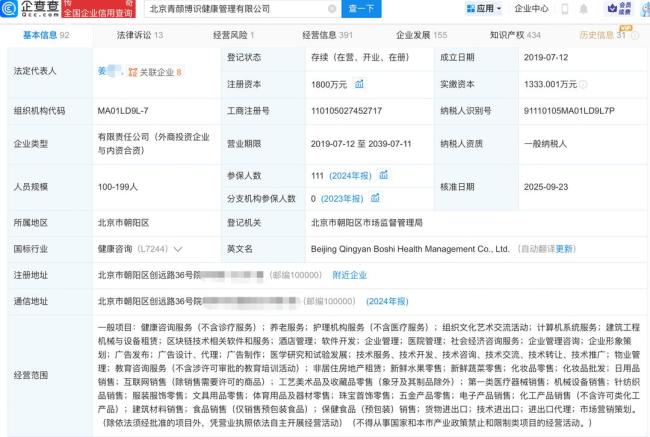Select taxpayer ID 91110105MA01LD9L7P
This screenshot has height=437, width=650.
click(x=569, y=111)
